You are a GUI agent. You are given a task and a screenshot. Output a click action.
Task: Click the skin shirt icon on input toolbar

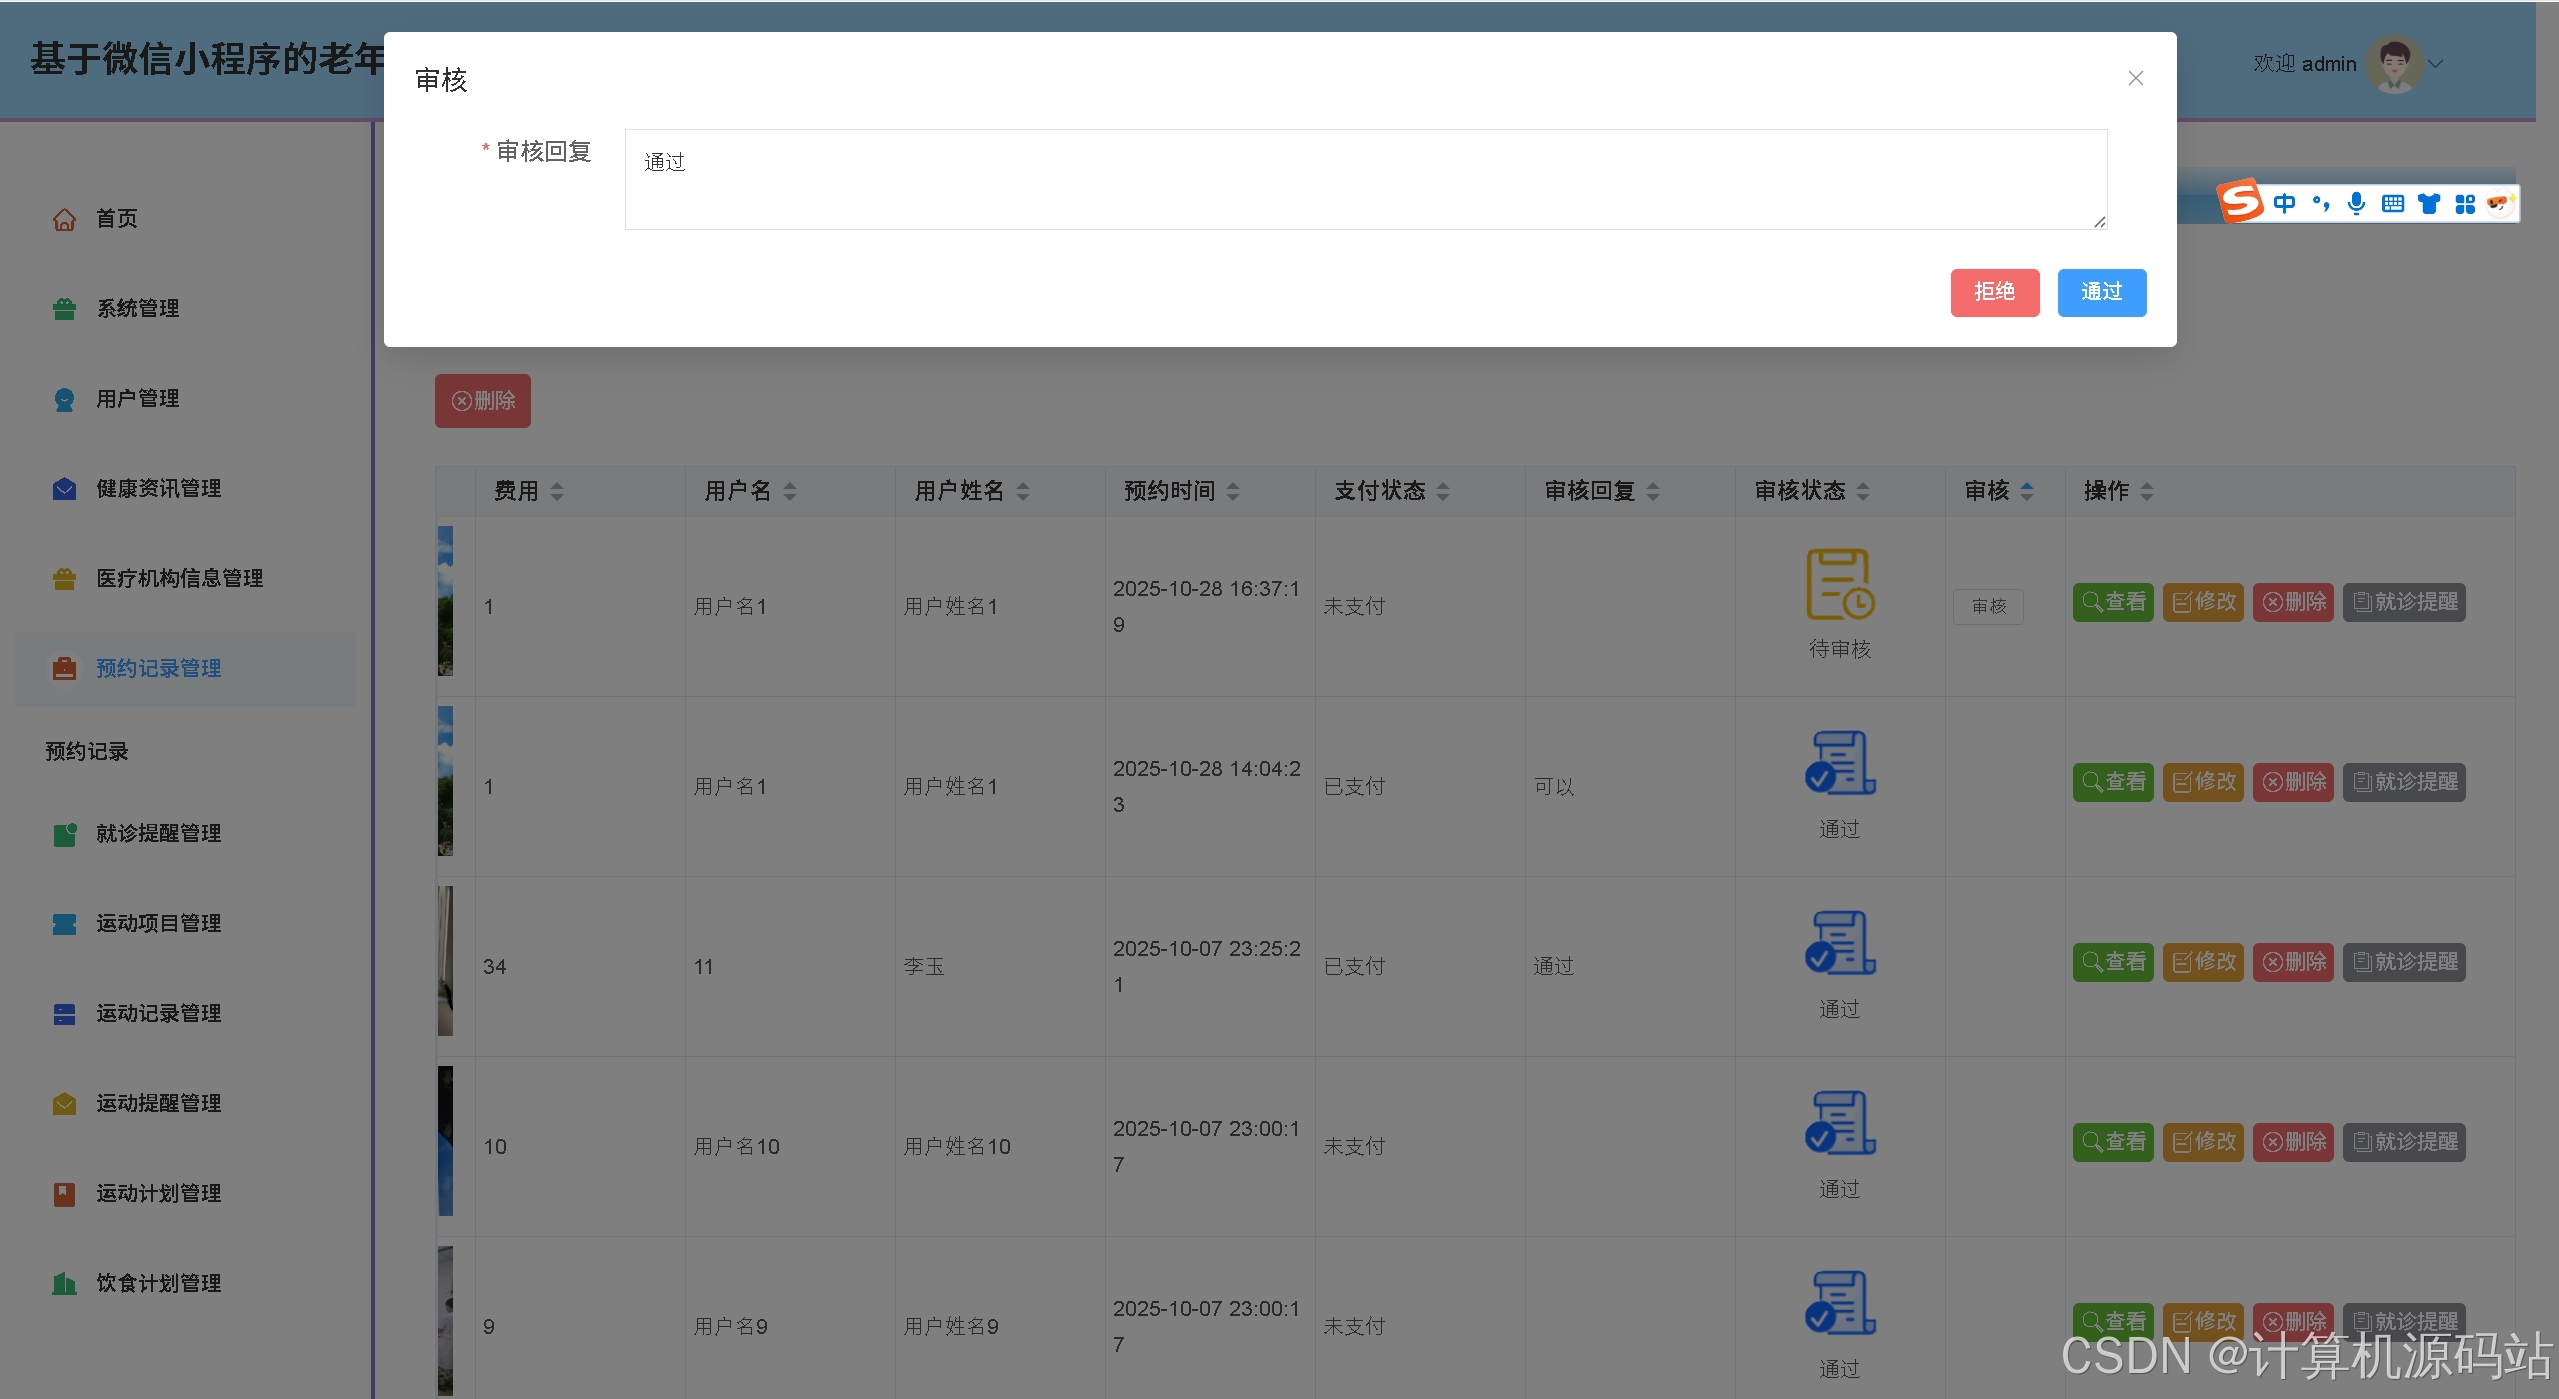click(2429, 204)
